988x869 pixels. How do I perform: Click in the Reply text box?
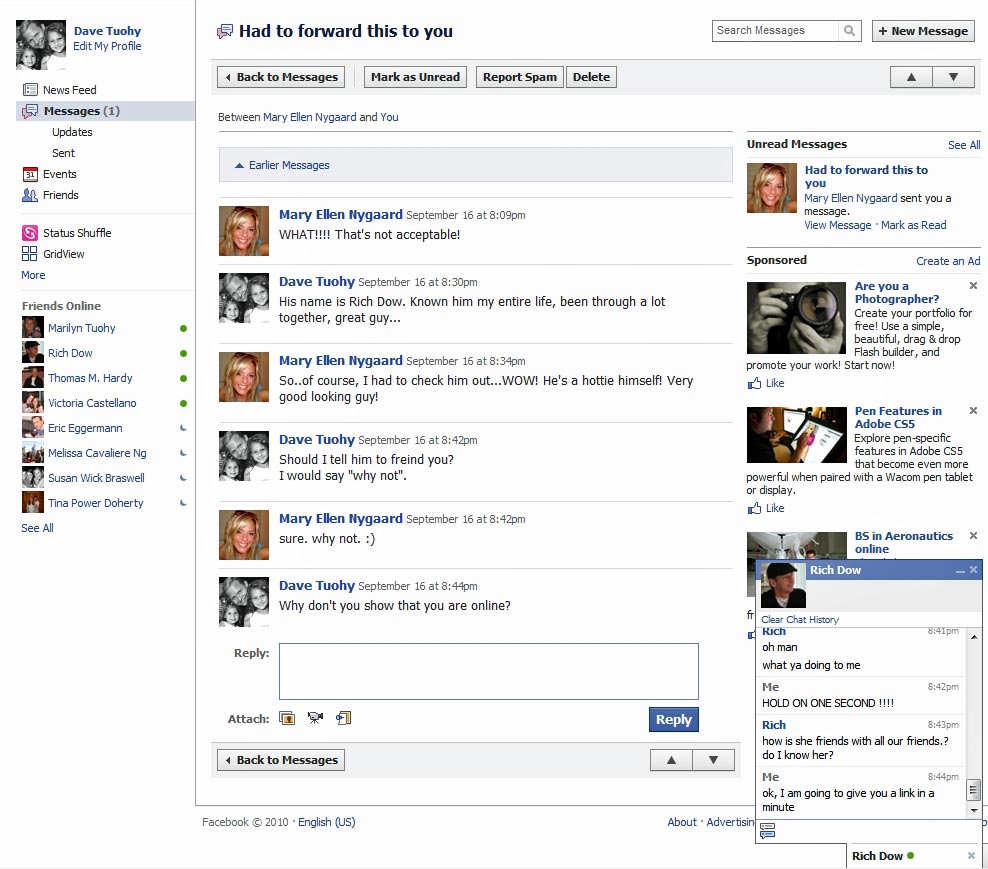coord(488,671)
